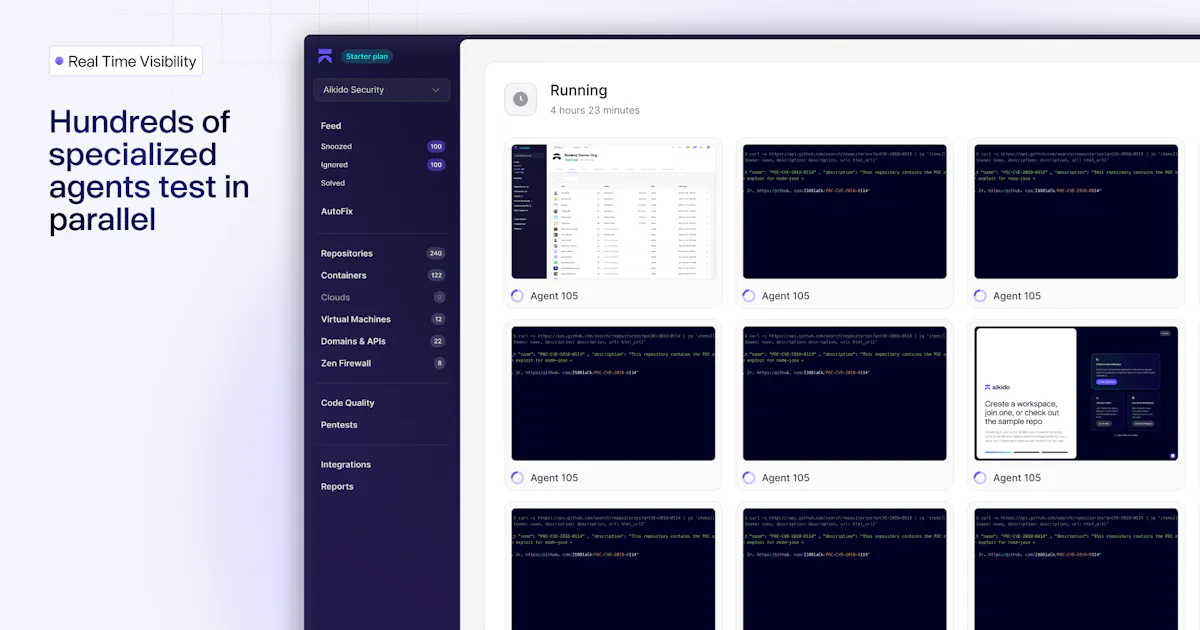
Task: Open the Aikido Security workspace dropdown
Action: [381, 90]
